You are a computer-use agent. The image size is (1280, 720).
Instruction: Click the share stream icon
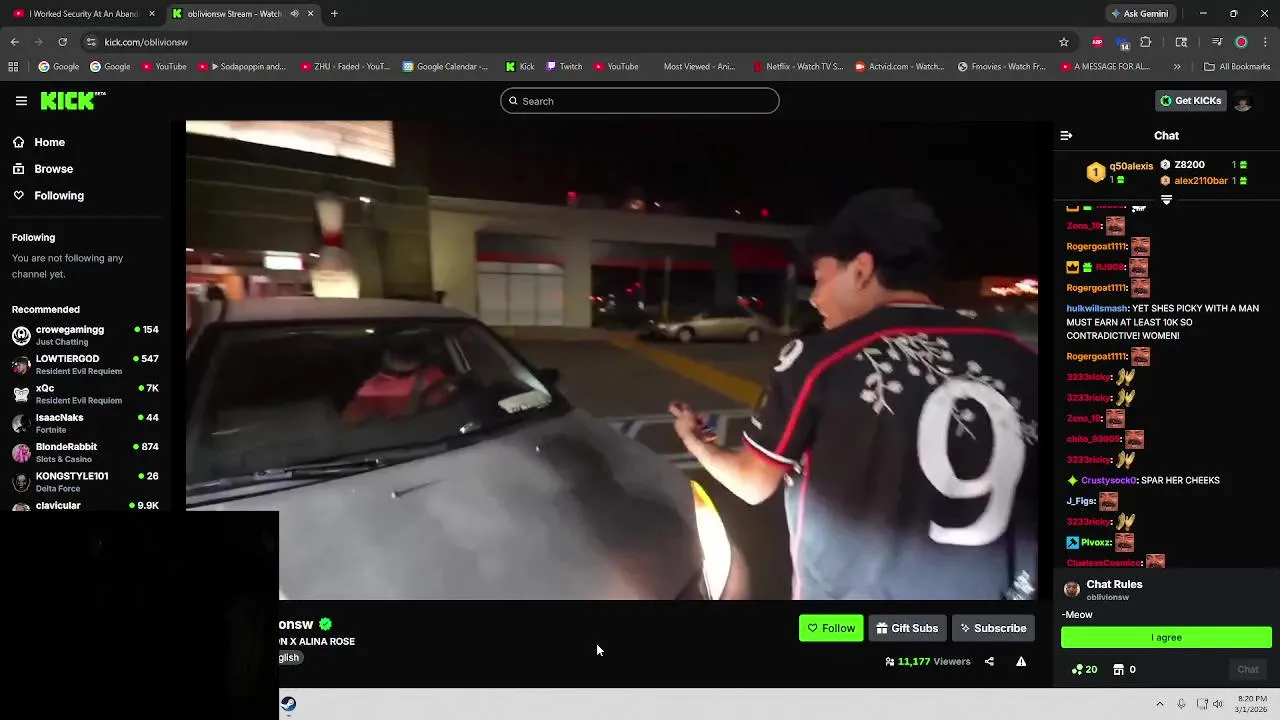pos(989,661)
